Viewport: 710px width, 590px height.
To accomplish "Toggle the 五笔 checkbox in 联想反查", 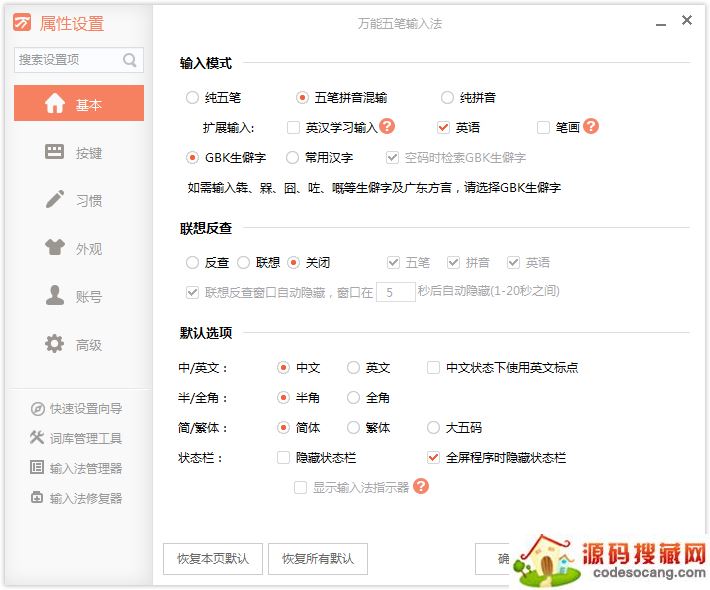I will coord(393,263).
